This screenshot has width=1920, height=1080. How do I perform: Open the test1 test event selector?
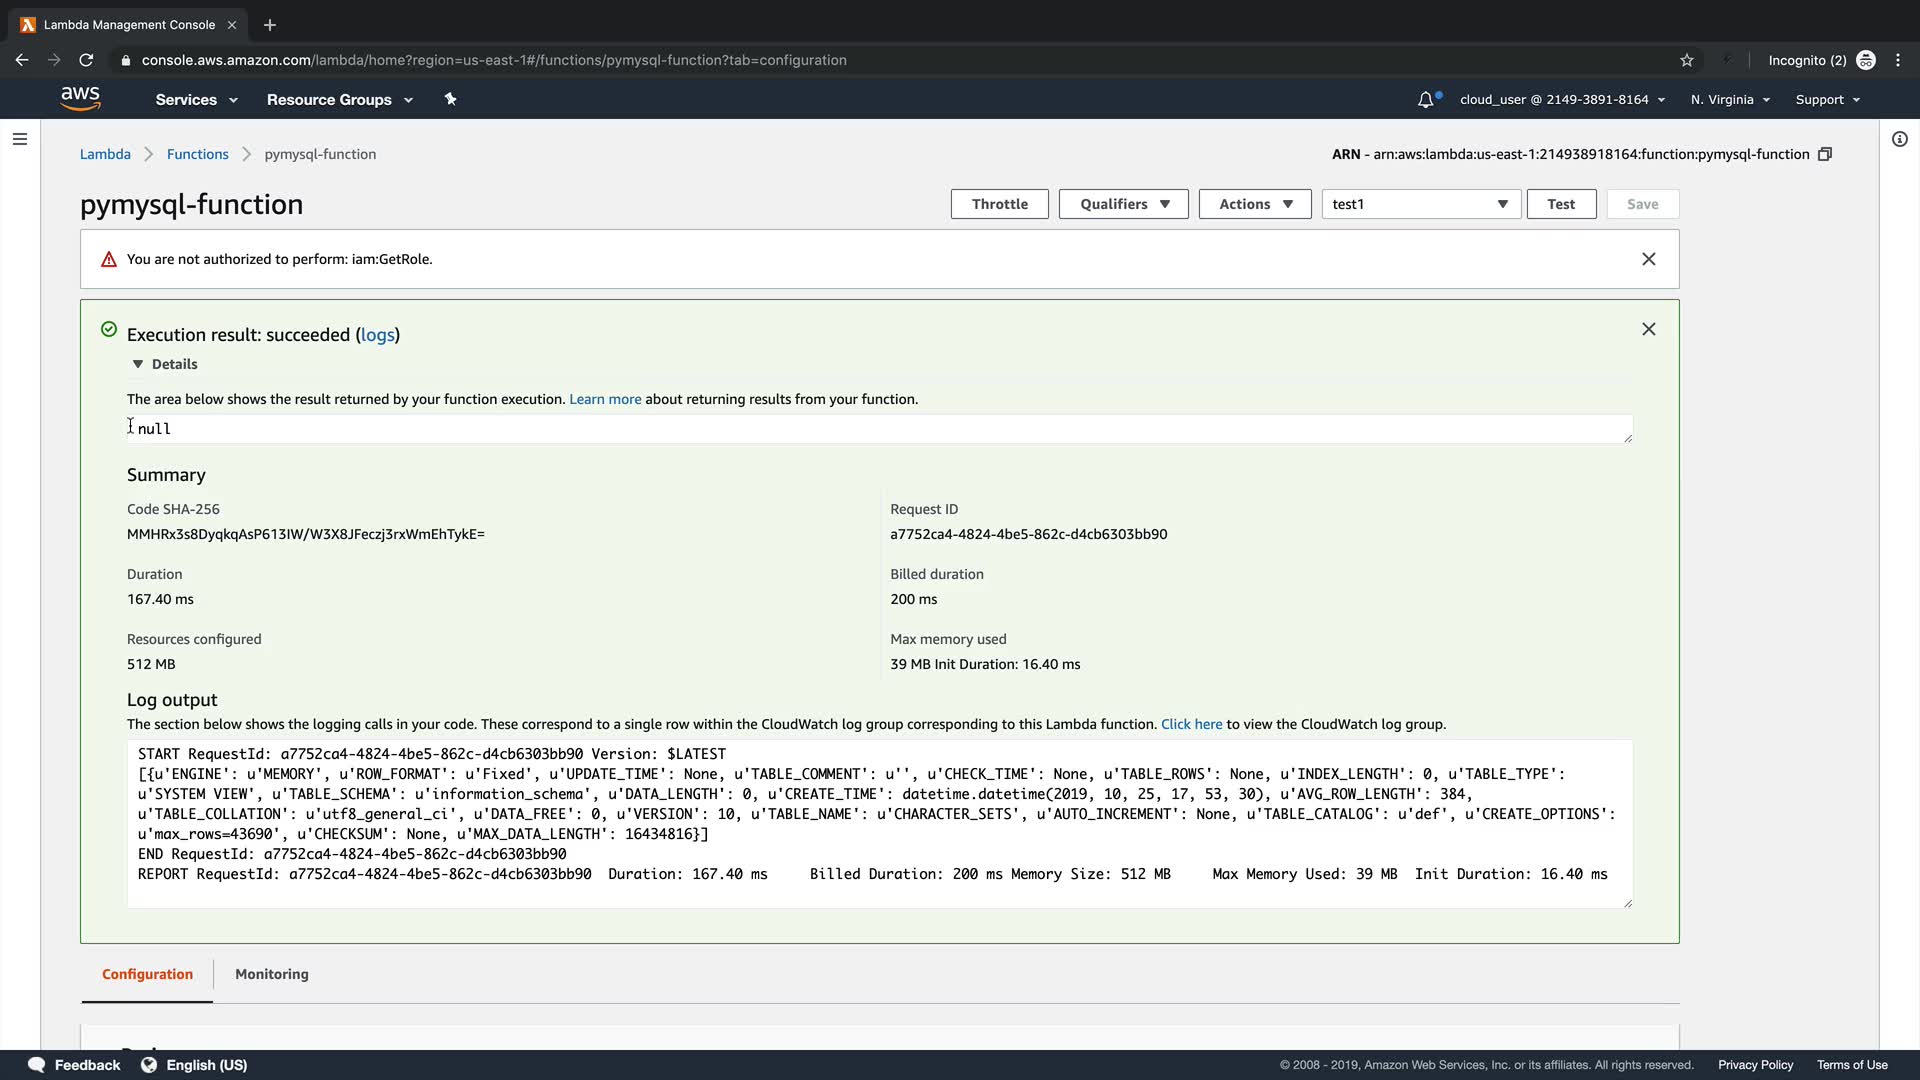tap(1420, 204)
